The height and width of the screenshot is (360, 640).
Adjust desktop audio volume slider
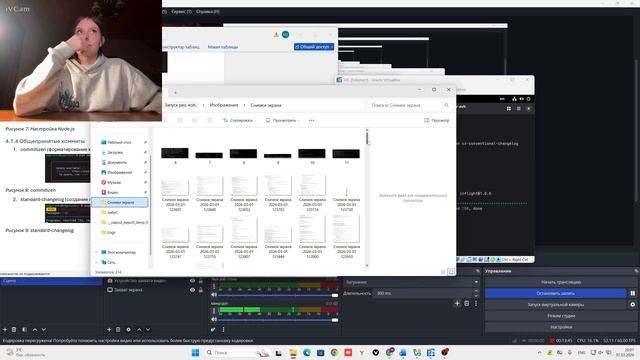coord(279,295)
